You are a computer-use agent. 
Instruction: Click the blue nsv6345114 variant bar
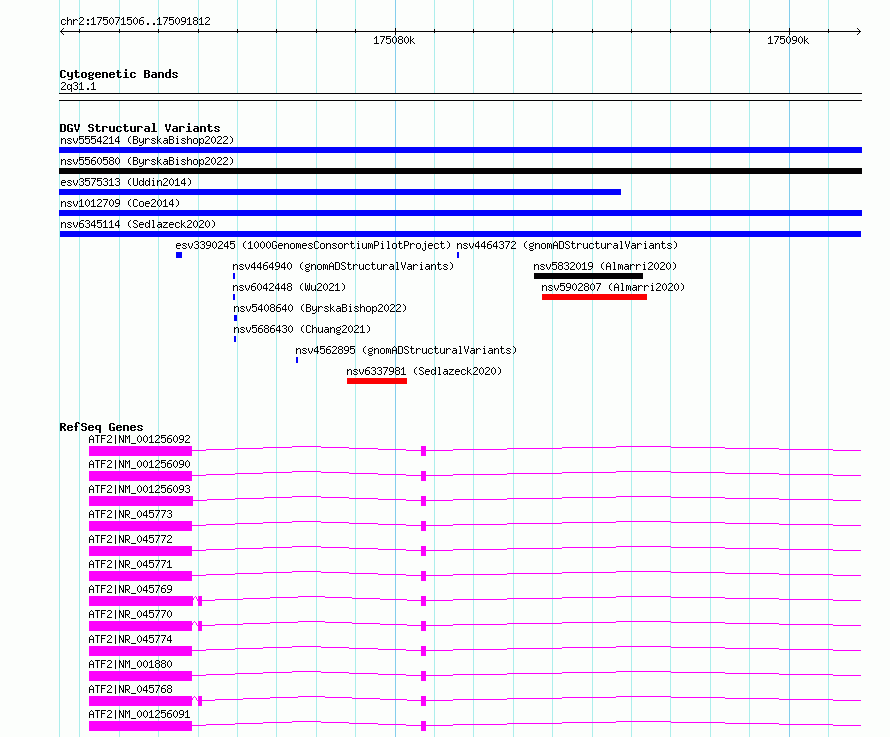coord(460,234)
